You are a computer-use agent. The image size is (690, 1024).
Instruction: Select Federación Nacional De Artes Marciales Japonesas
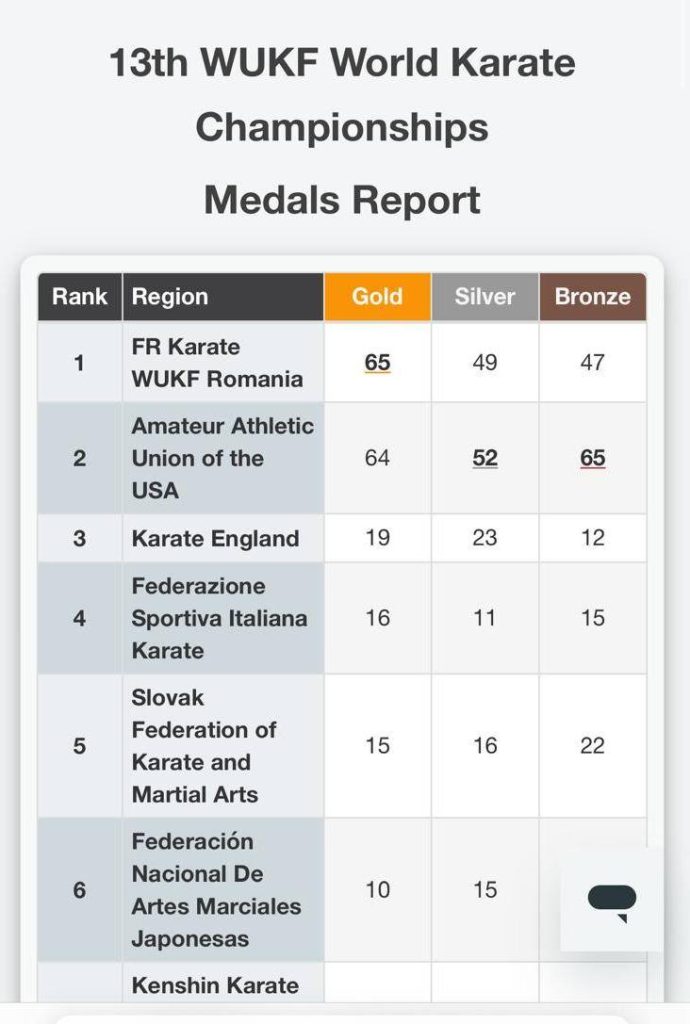pos(216,890)
